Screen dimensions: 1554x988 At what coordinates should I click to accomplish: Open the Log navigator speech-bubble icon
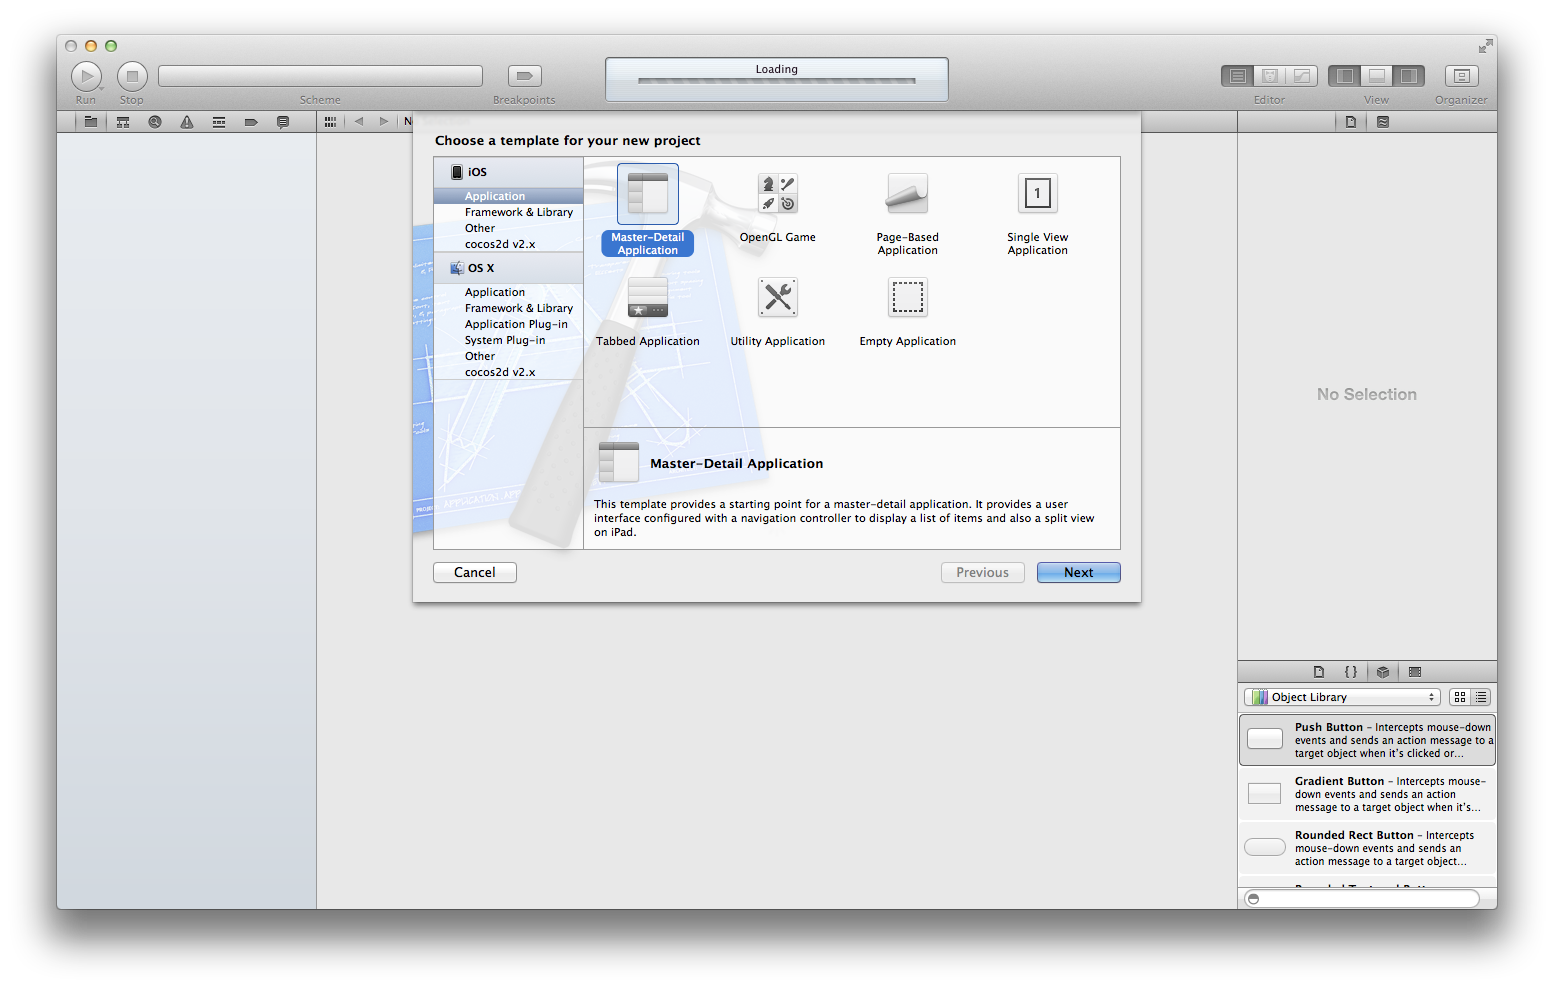coord(283,122)
